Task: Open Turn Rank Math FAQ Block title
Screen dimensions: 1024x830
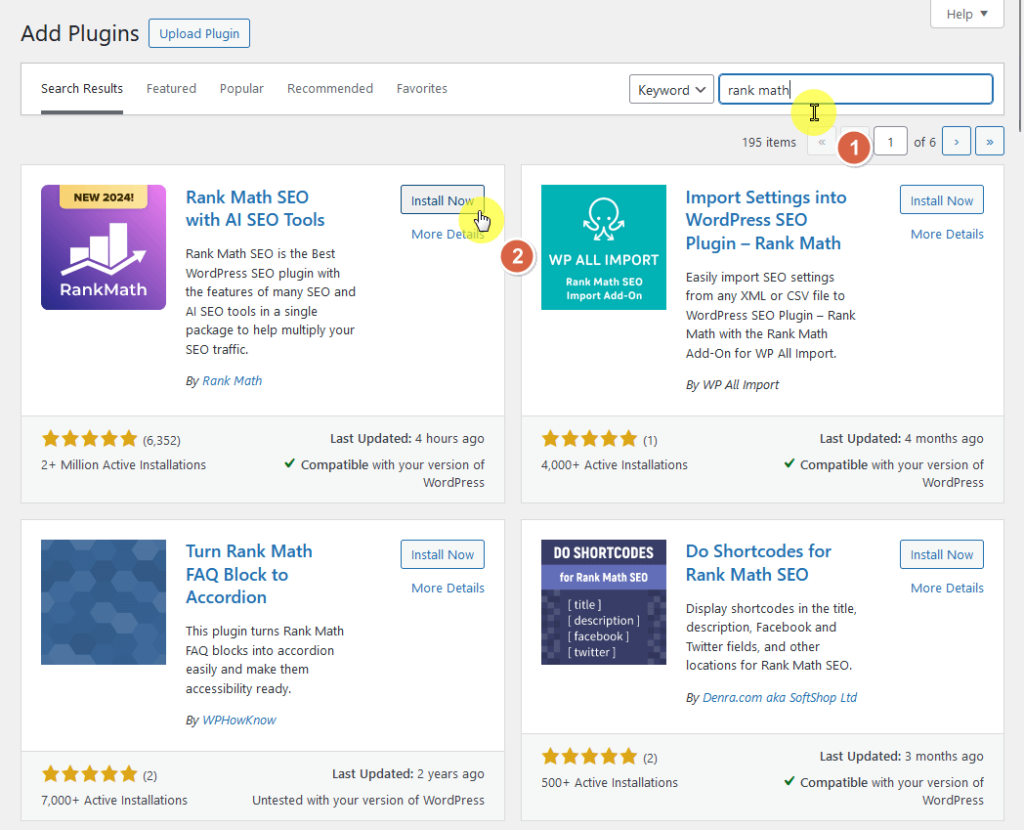Action: 249,574
